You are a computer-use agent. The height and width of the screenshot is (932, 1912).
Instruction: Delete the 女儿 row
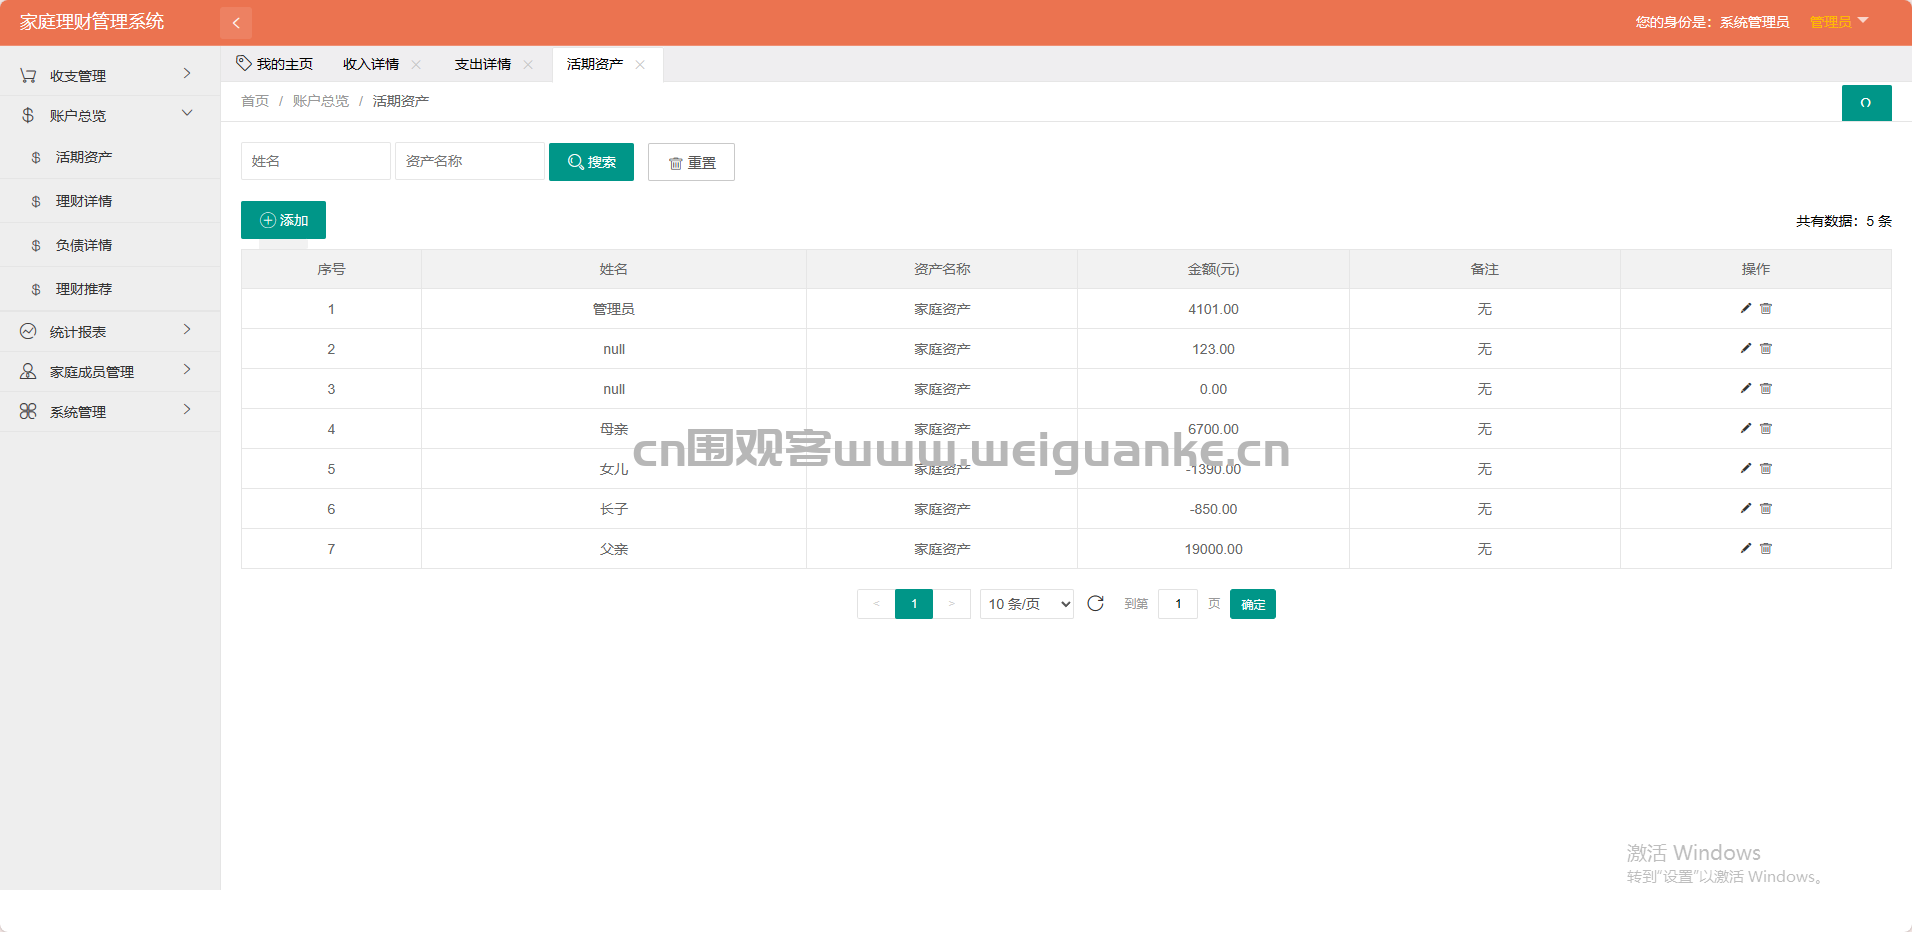click(x=1766, y=468)
